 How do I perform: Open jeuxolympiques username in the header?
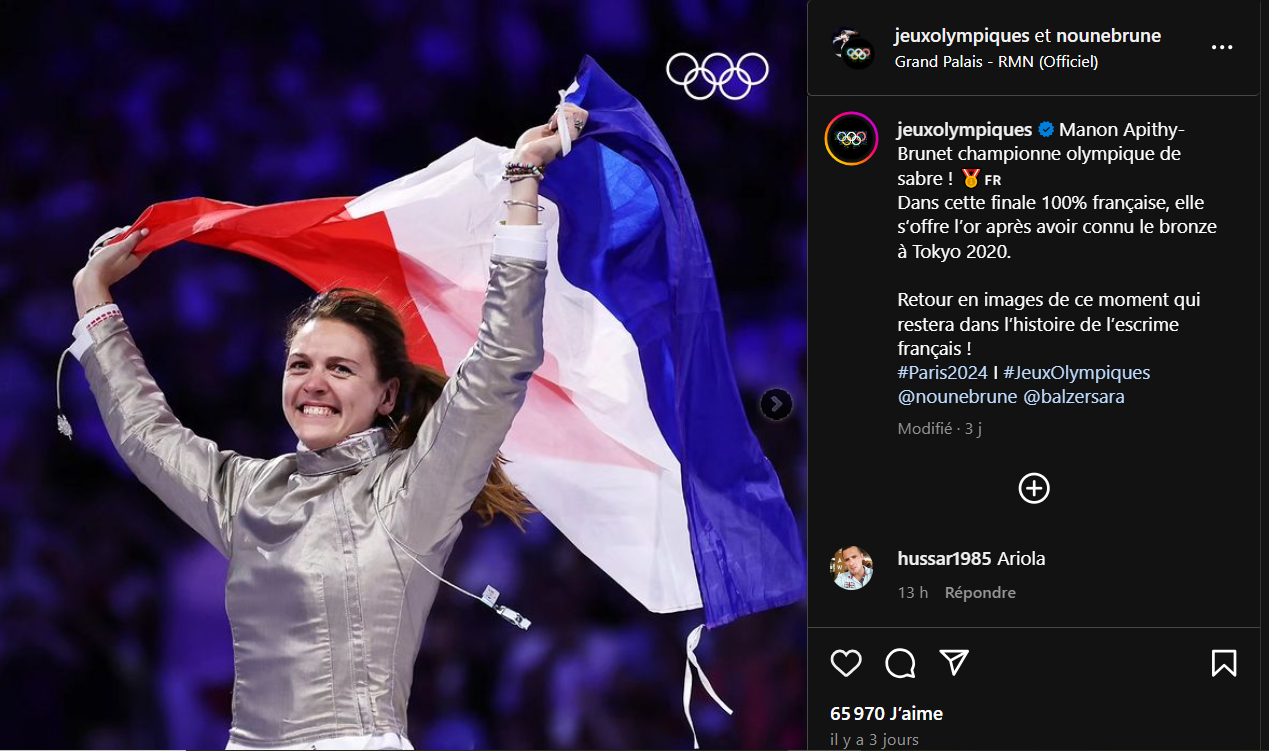click(x=962, y=36)
